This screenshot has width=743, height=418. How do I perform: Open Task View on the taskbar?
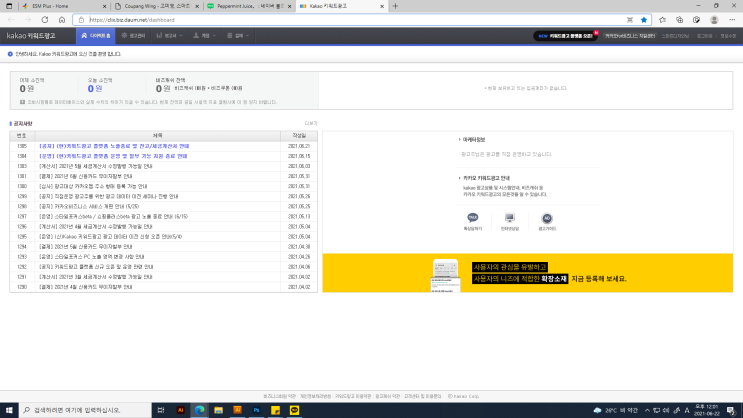pyautogui.click(x=161, y=410)
